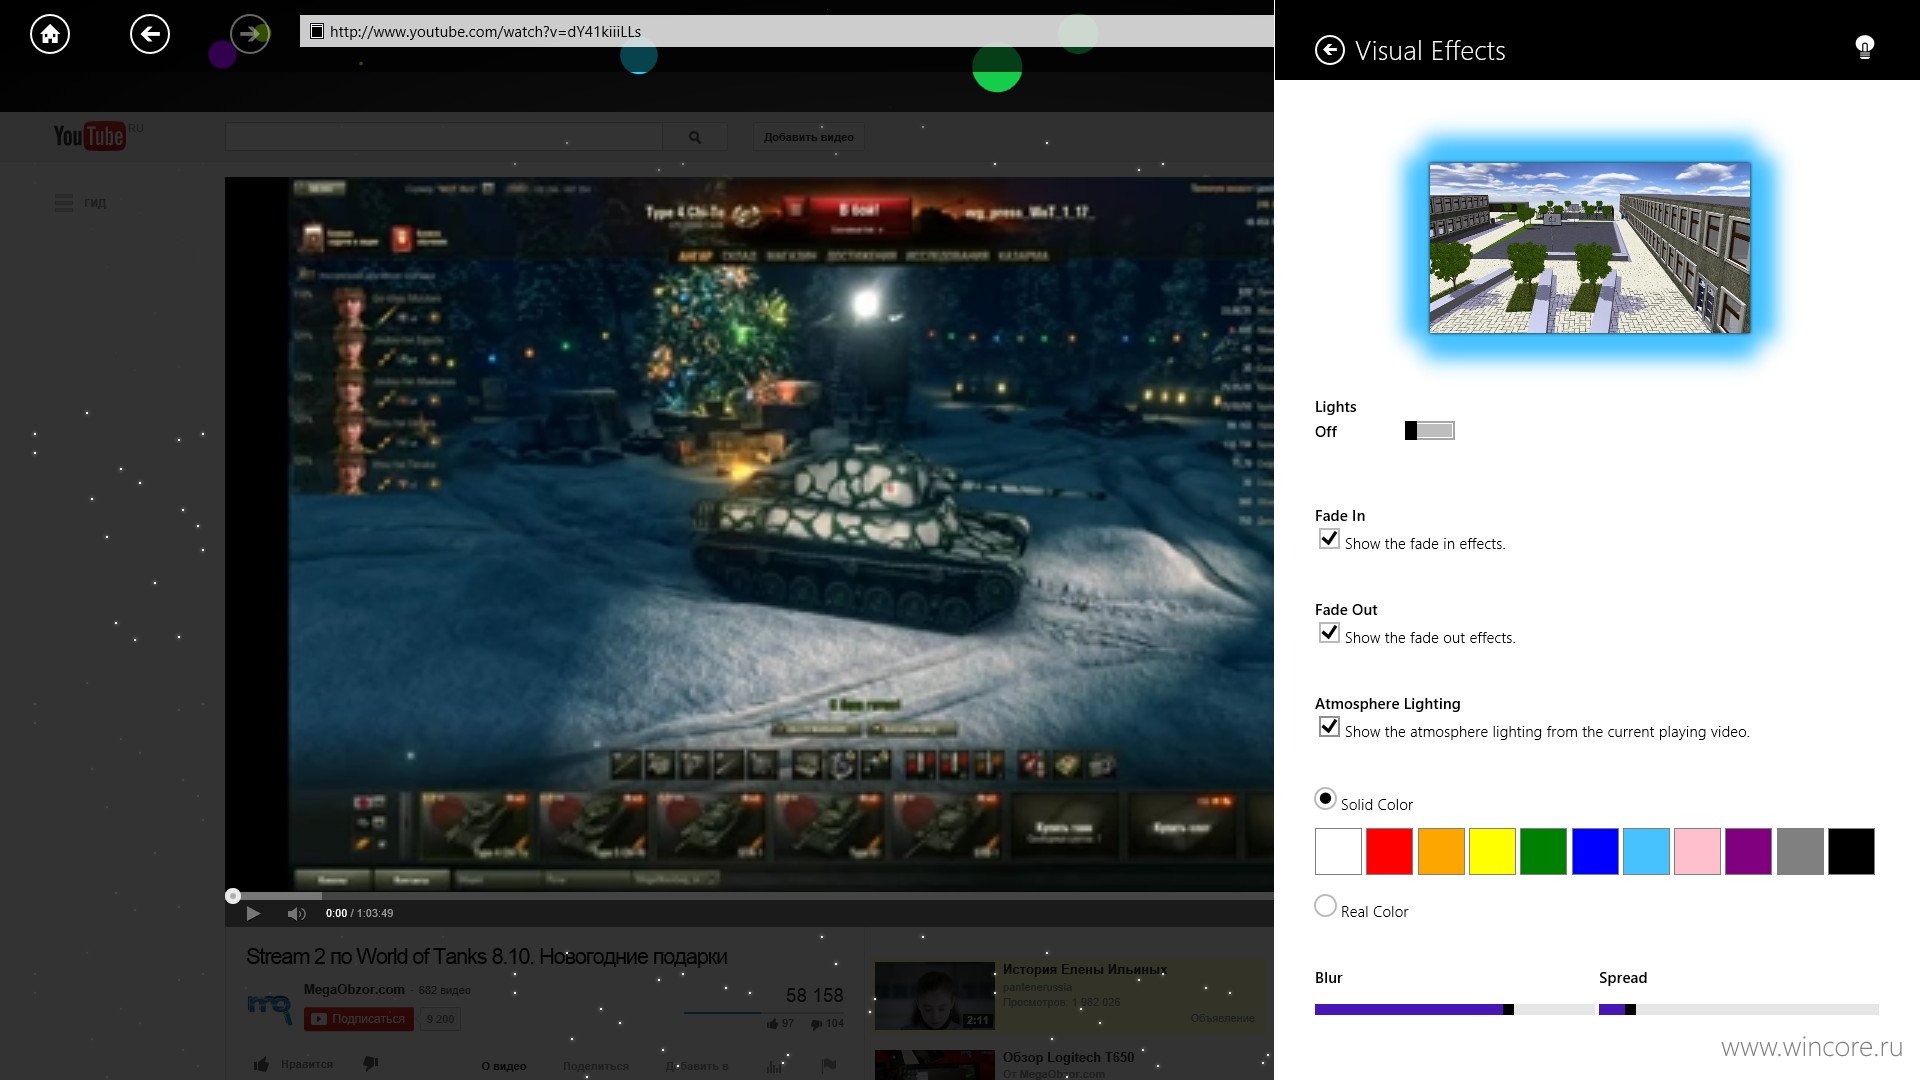This screenshot has width=1920, height=1080.
Task: Pick the gray color swatch
Action: click(1800, 852)
